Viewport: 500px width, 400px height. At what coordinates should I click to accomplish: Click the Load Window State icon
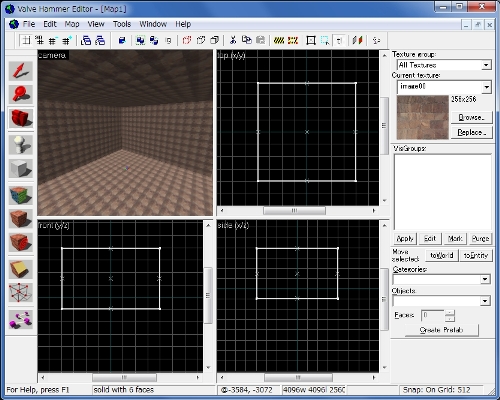click(x=86, y=41)
